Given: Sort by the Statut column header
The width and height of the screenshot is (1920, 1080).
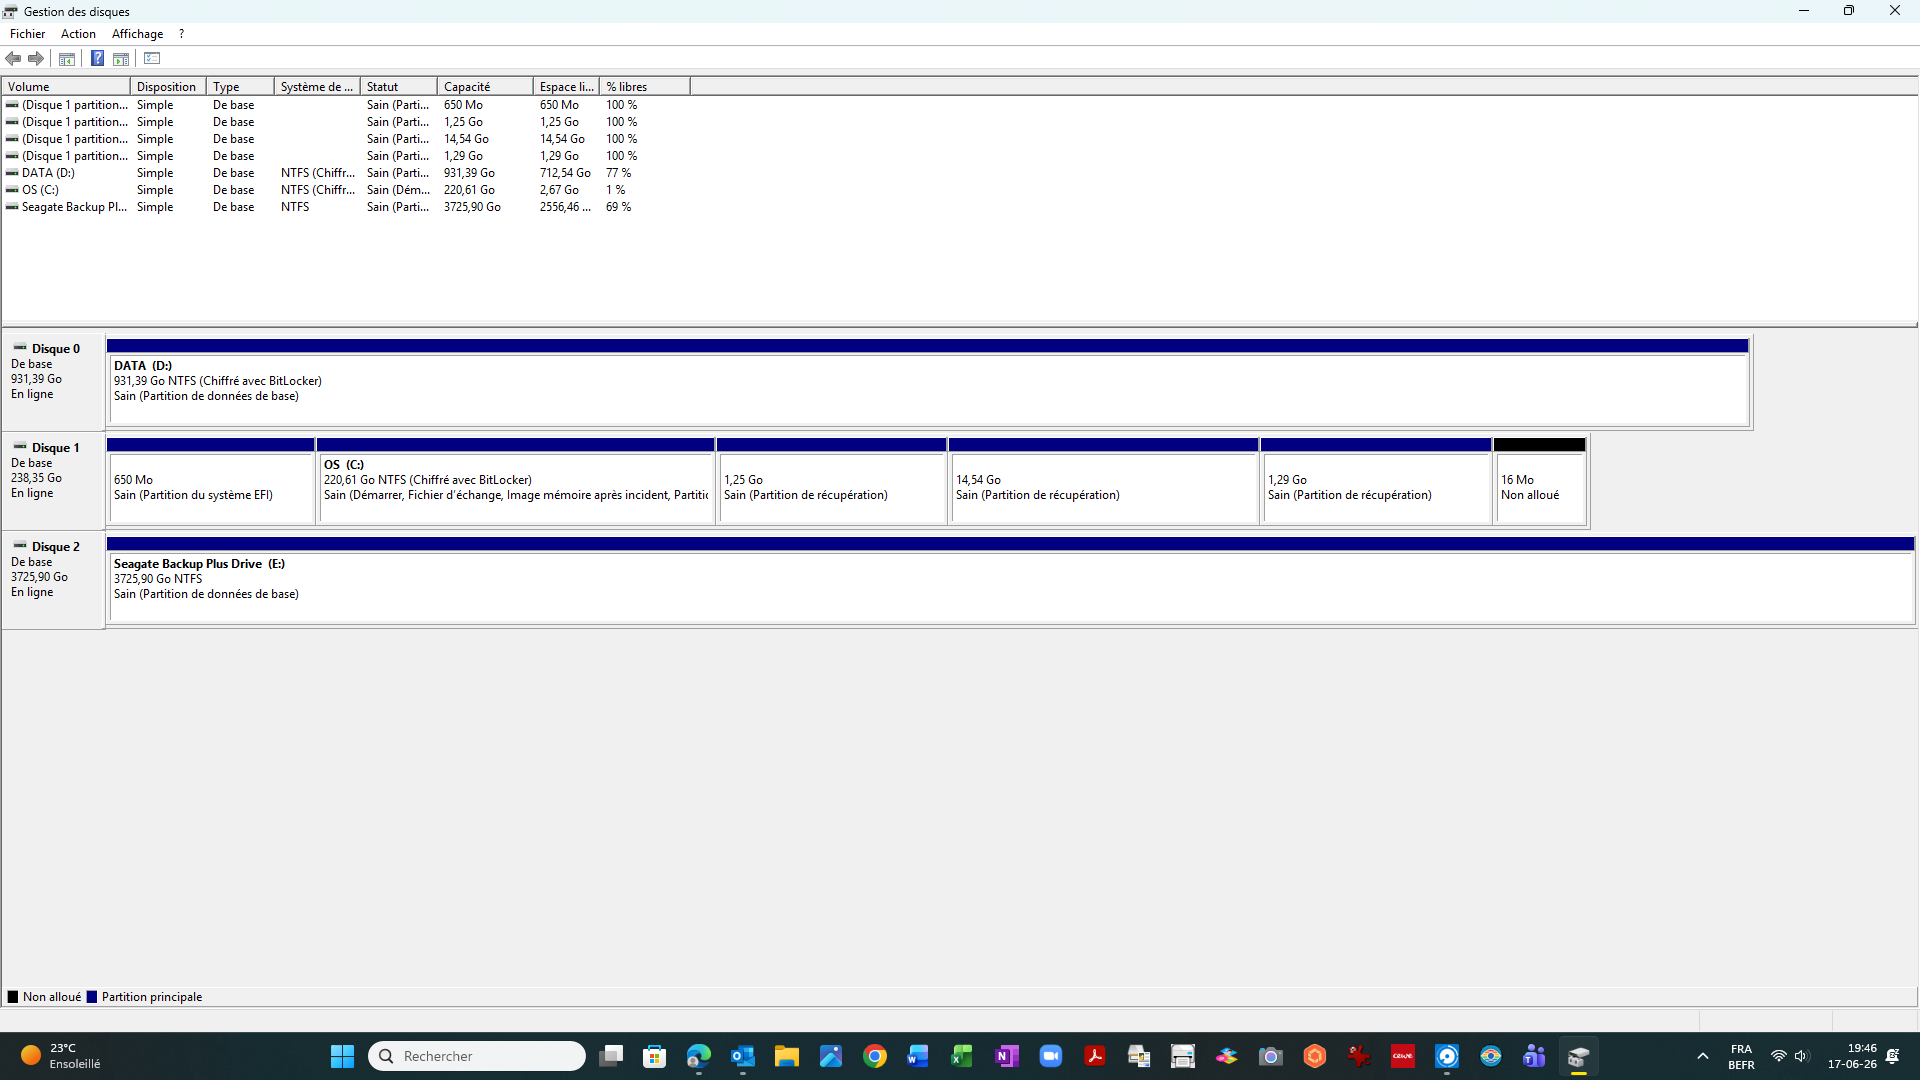Looking at the screenshot, I should click(x=399, y=87).
